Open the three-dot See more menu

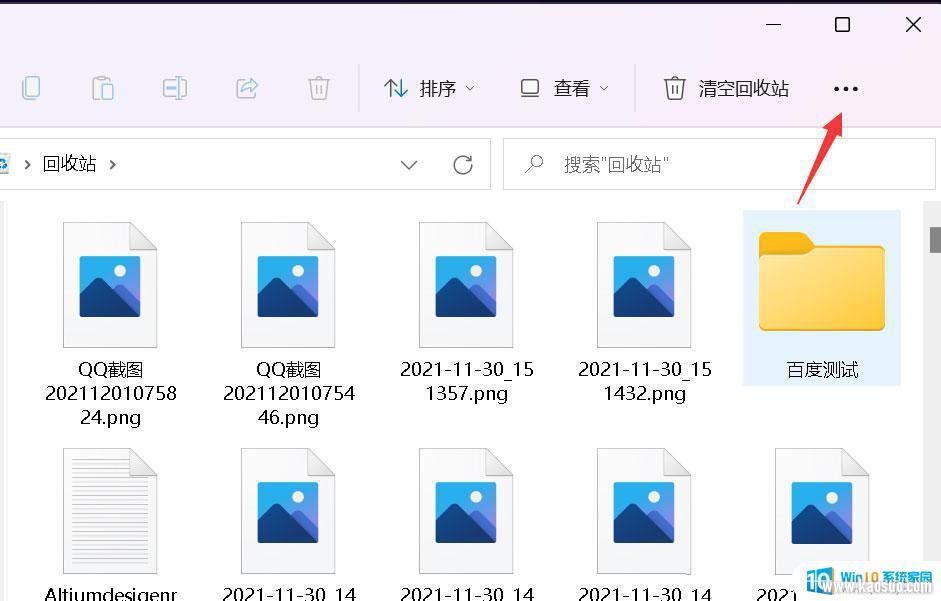coord(846,89)
